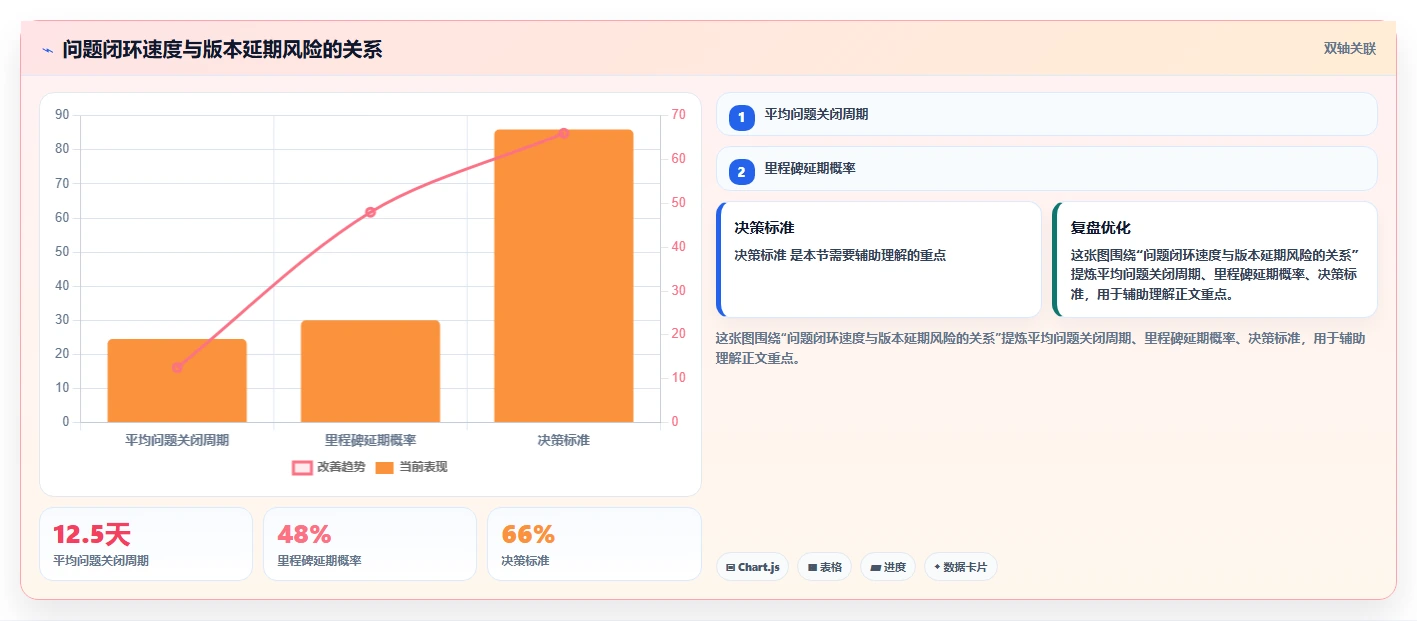Click the trend line point at 66
The width and height of the screenshot is (1417, 621).
click(564, 133)
